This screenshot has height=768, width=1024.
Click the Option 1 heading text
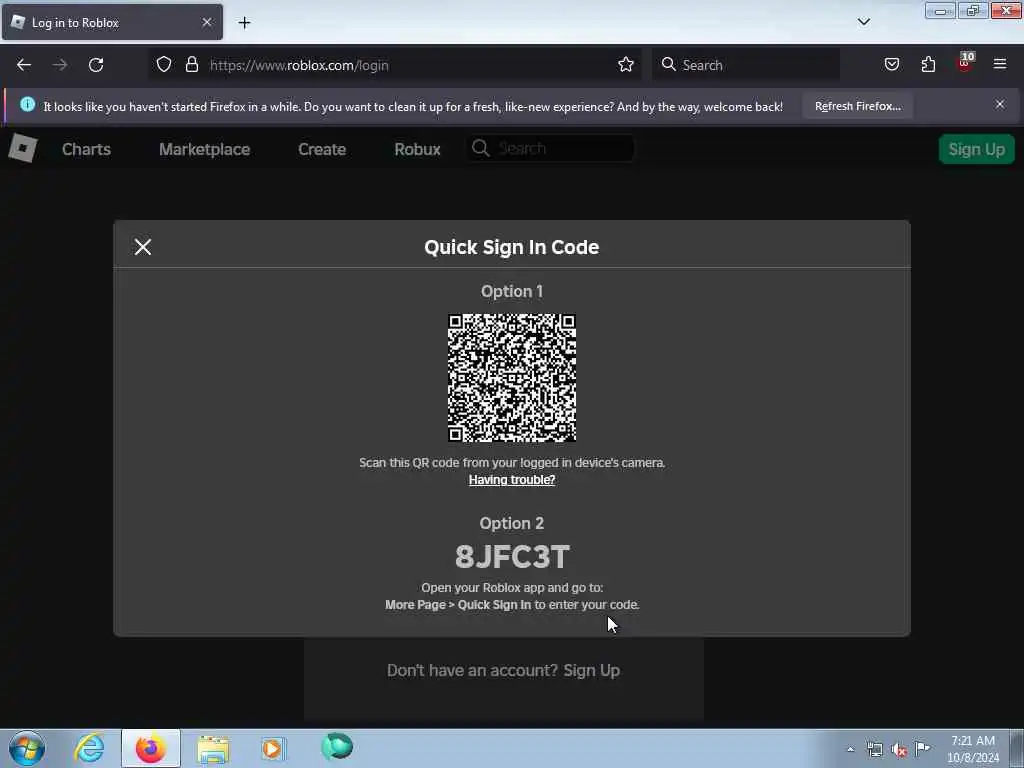(x=512, y=291)
